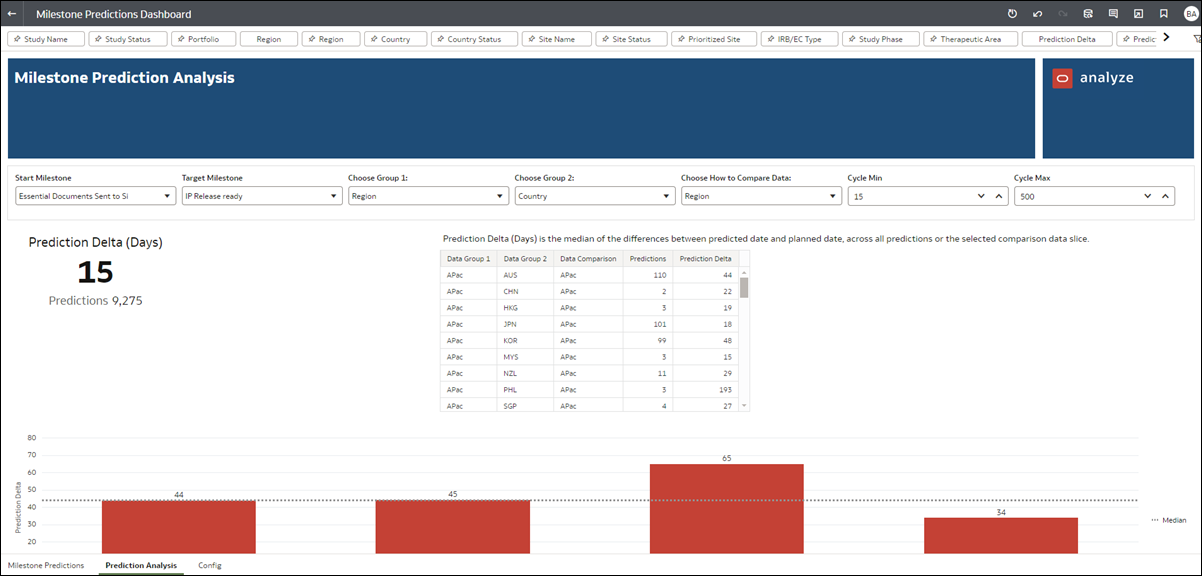Click the Median legend entry
Image resolution: width=1202 pixels, height=576 pixels.
1169,520
